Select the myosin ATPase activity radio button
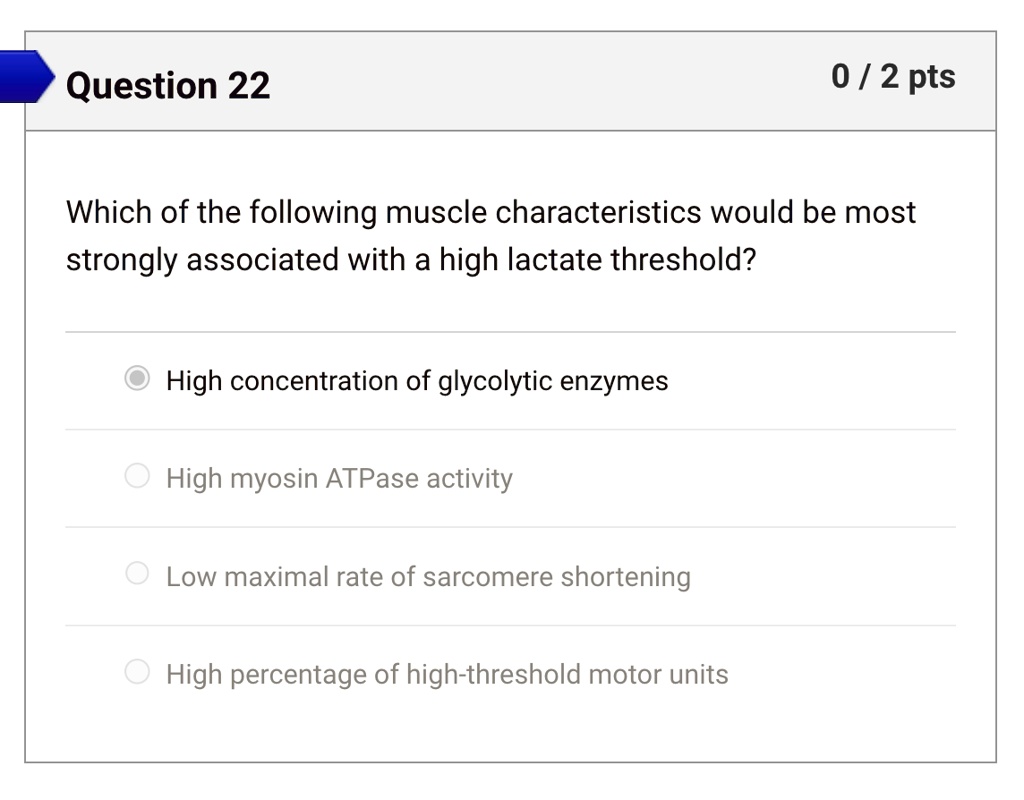The width and height of the screenshot is (1024, 800). pos(136,476)
